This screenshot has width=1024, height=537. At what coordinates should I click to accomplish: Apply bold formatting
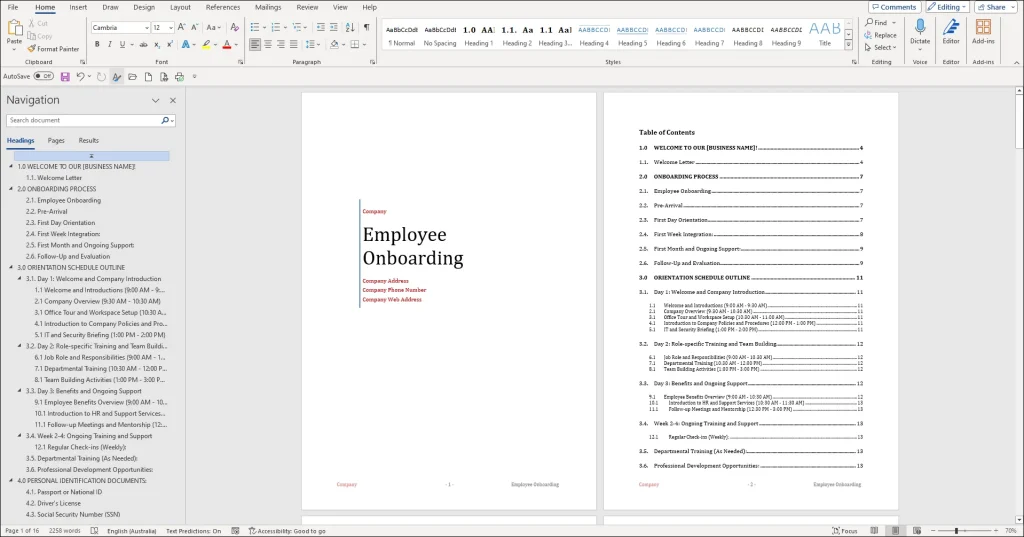pos(96,45)
